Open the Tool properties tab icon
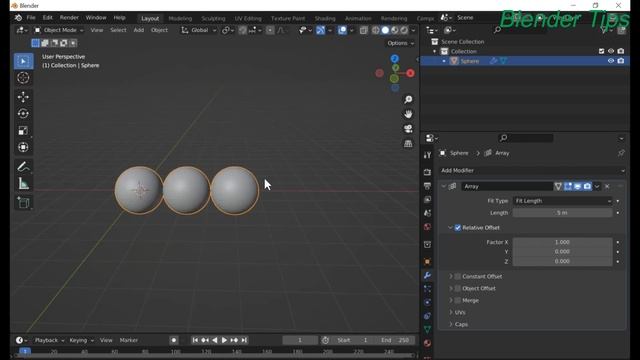The width and height of the screenshot is (640, 360). 427,155
